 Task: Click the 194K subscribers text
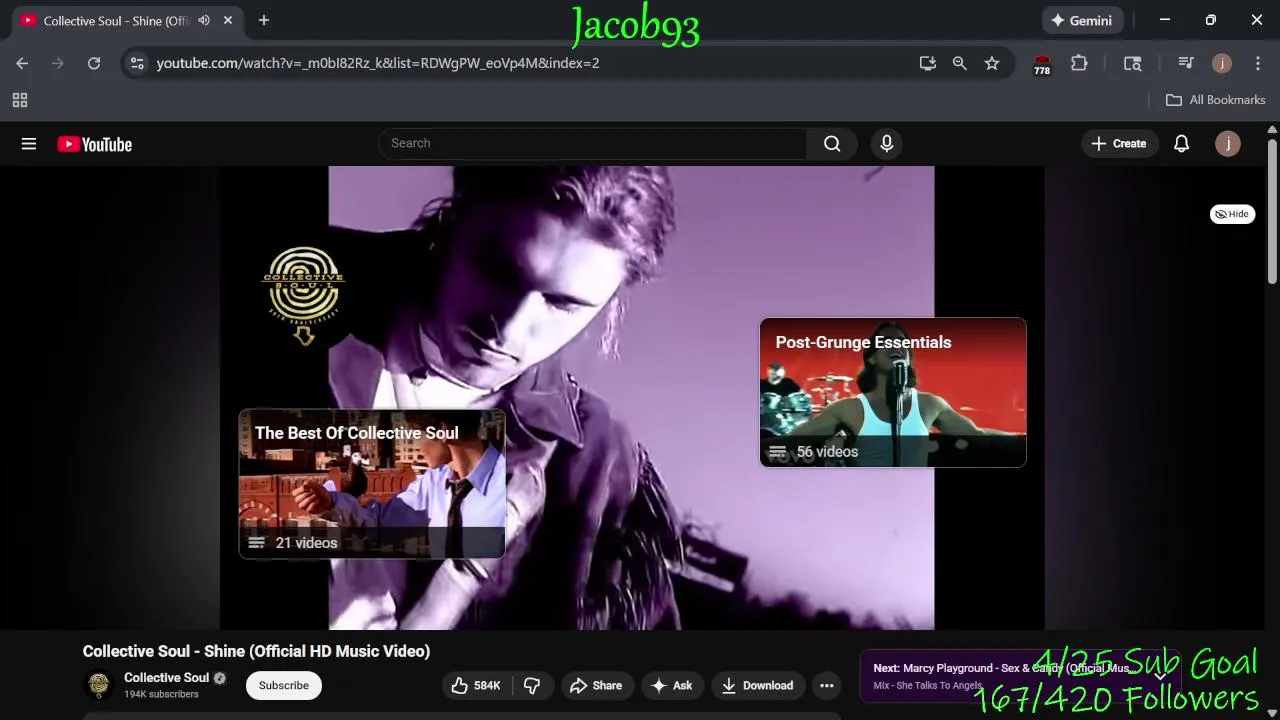click(161, 694)
